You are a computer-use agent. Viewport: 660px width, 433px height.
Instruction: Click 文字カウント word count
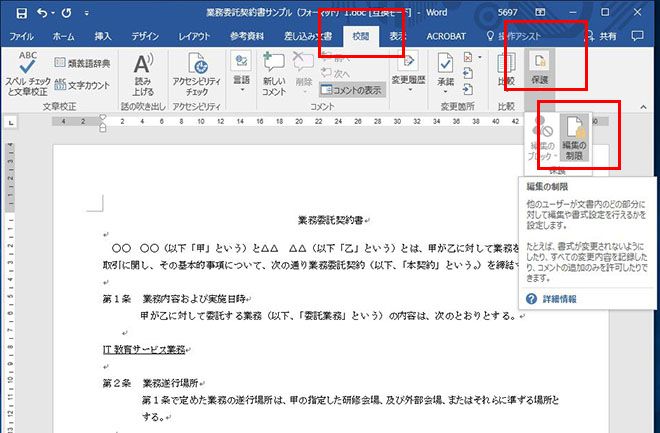[x=84, y=85]
